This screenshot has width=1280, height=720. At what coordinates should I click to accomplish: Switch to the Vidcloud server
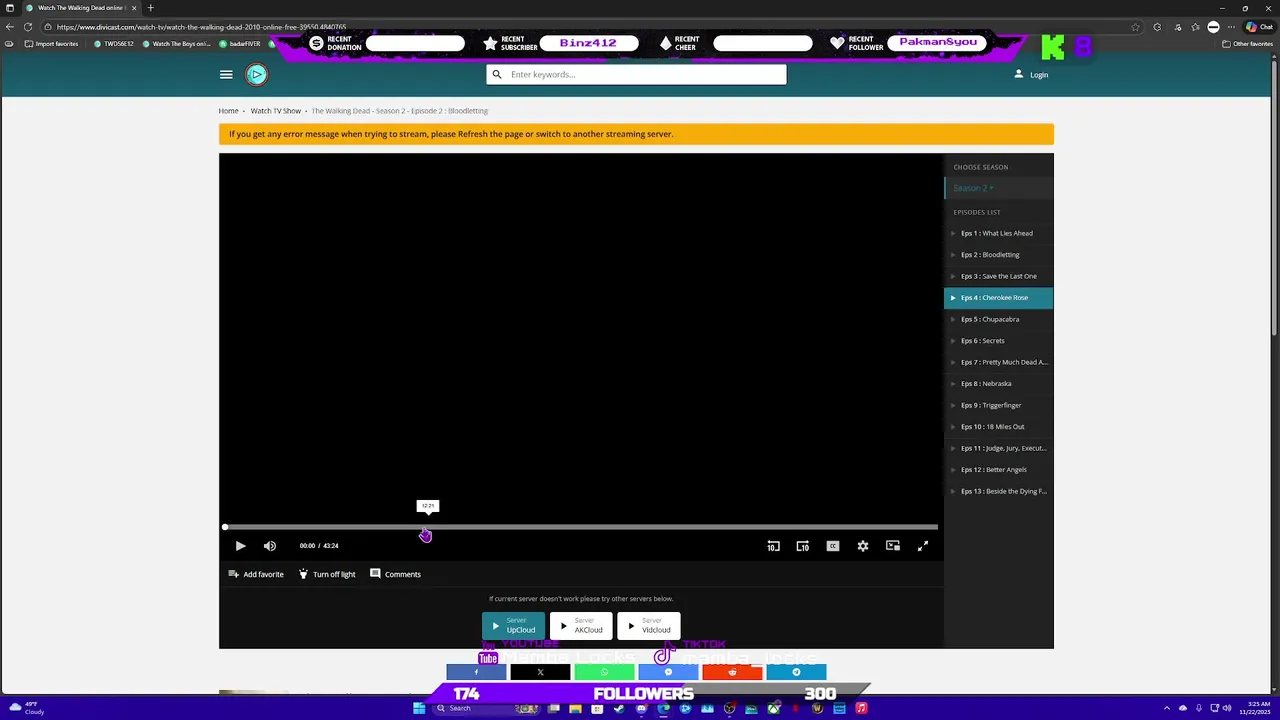point(649,625)
